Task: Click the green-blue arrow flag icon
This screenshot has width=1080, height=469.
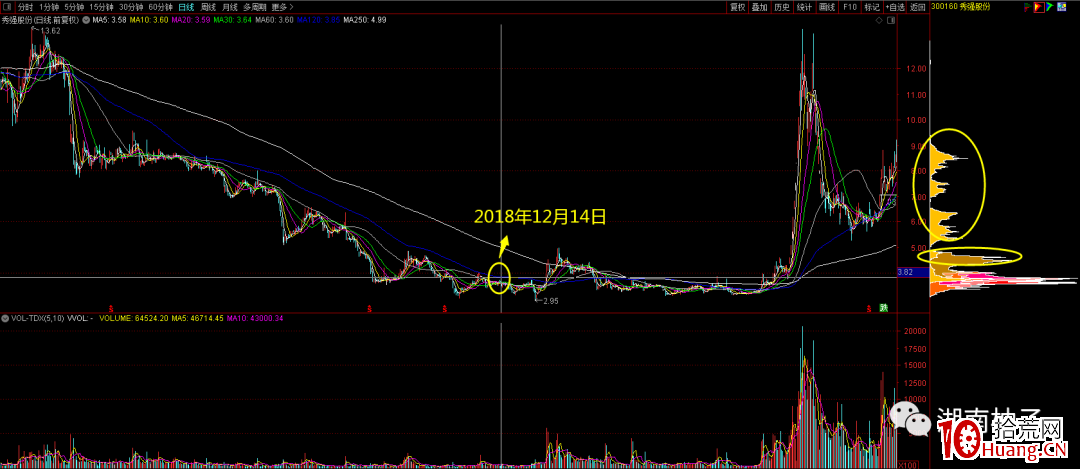Action: click(1050, 7)
